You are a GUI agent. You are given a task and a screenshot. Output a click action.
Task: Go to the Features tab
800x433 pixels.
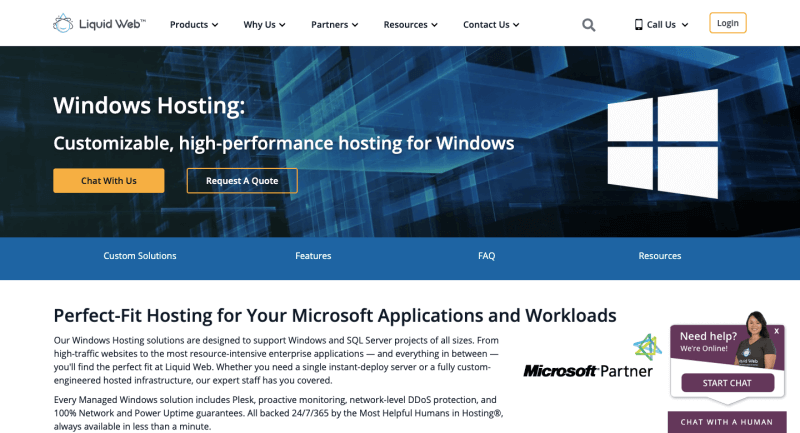tap(313, 256)
